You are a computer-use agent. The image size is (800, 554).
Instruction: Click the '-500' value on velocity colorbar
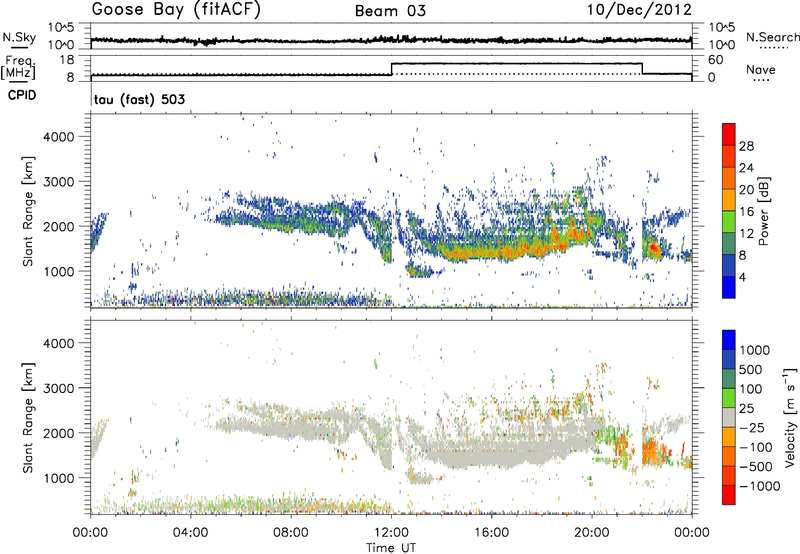tap(755, 467)
